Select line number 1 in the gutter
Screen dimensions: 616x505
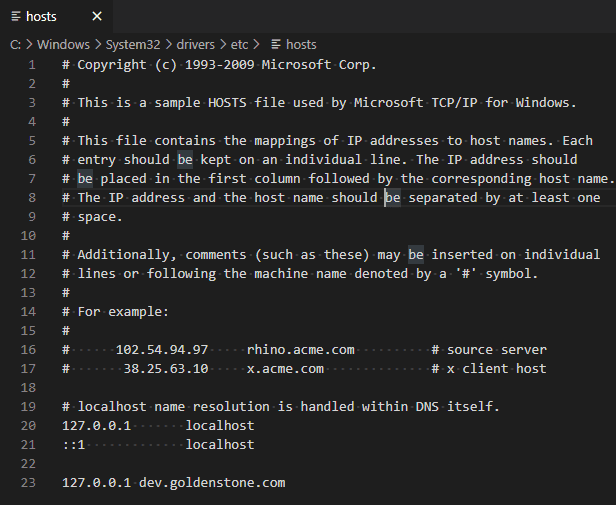(32, 65)
